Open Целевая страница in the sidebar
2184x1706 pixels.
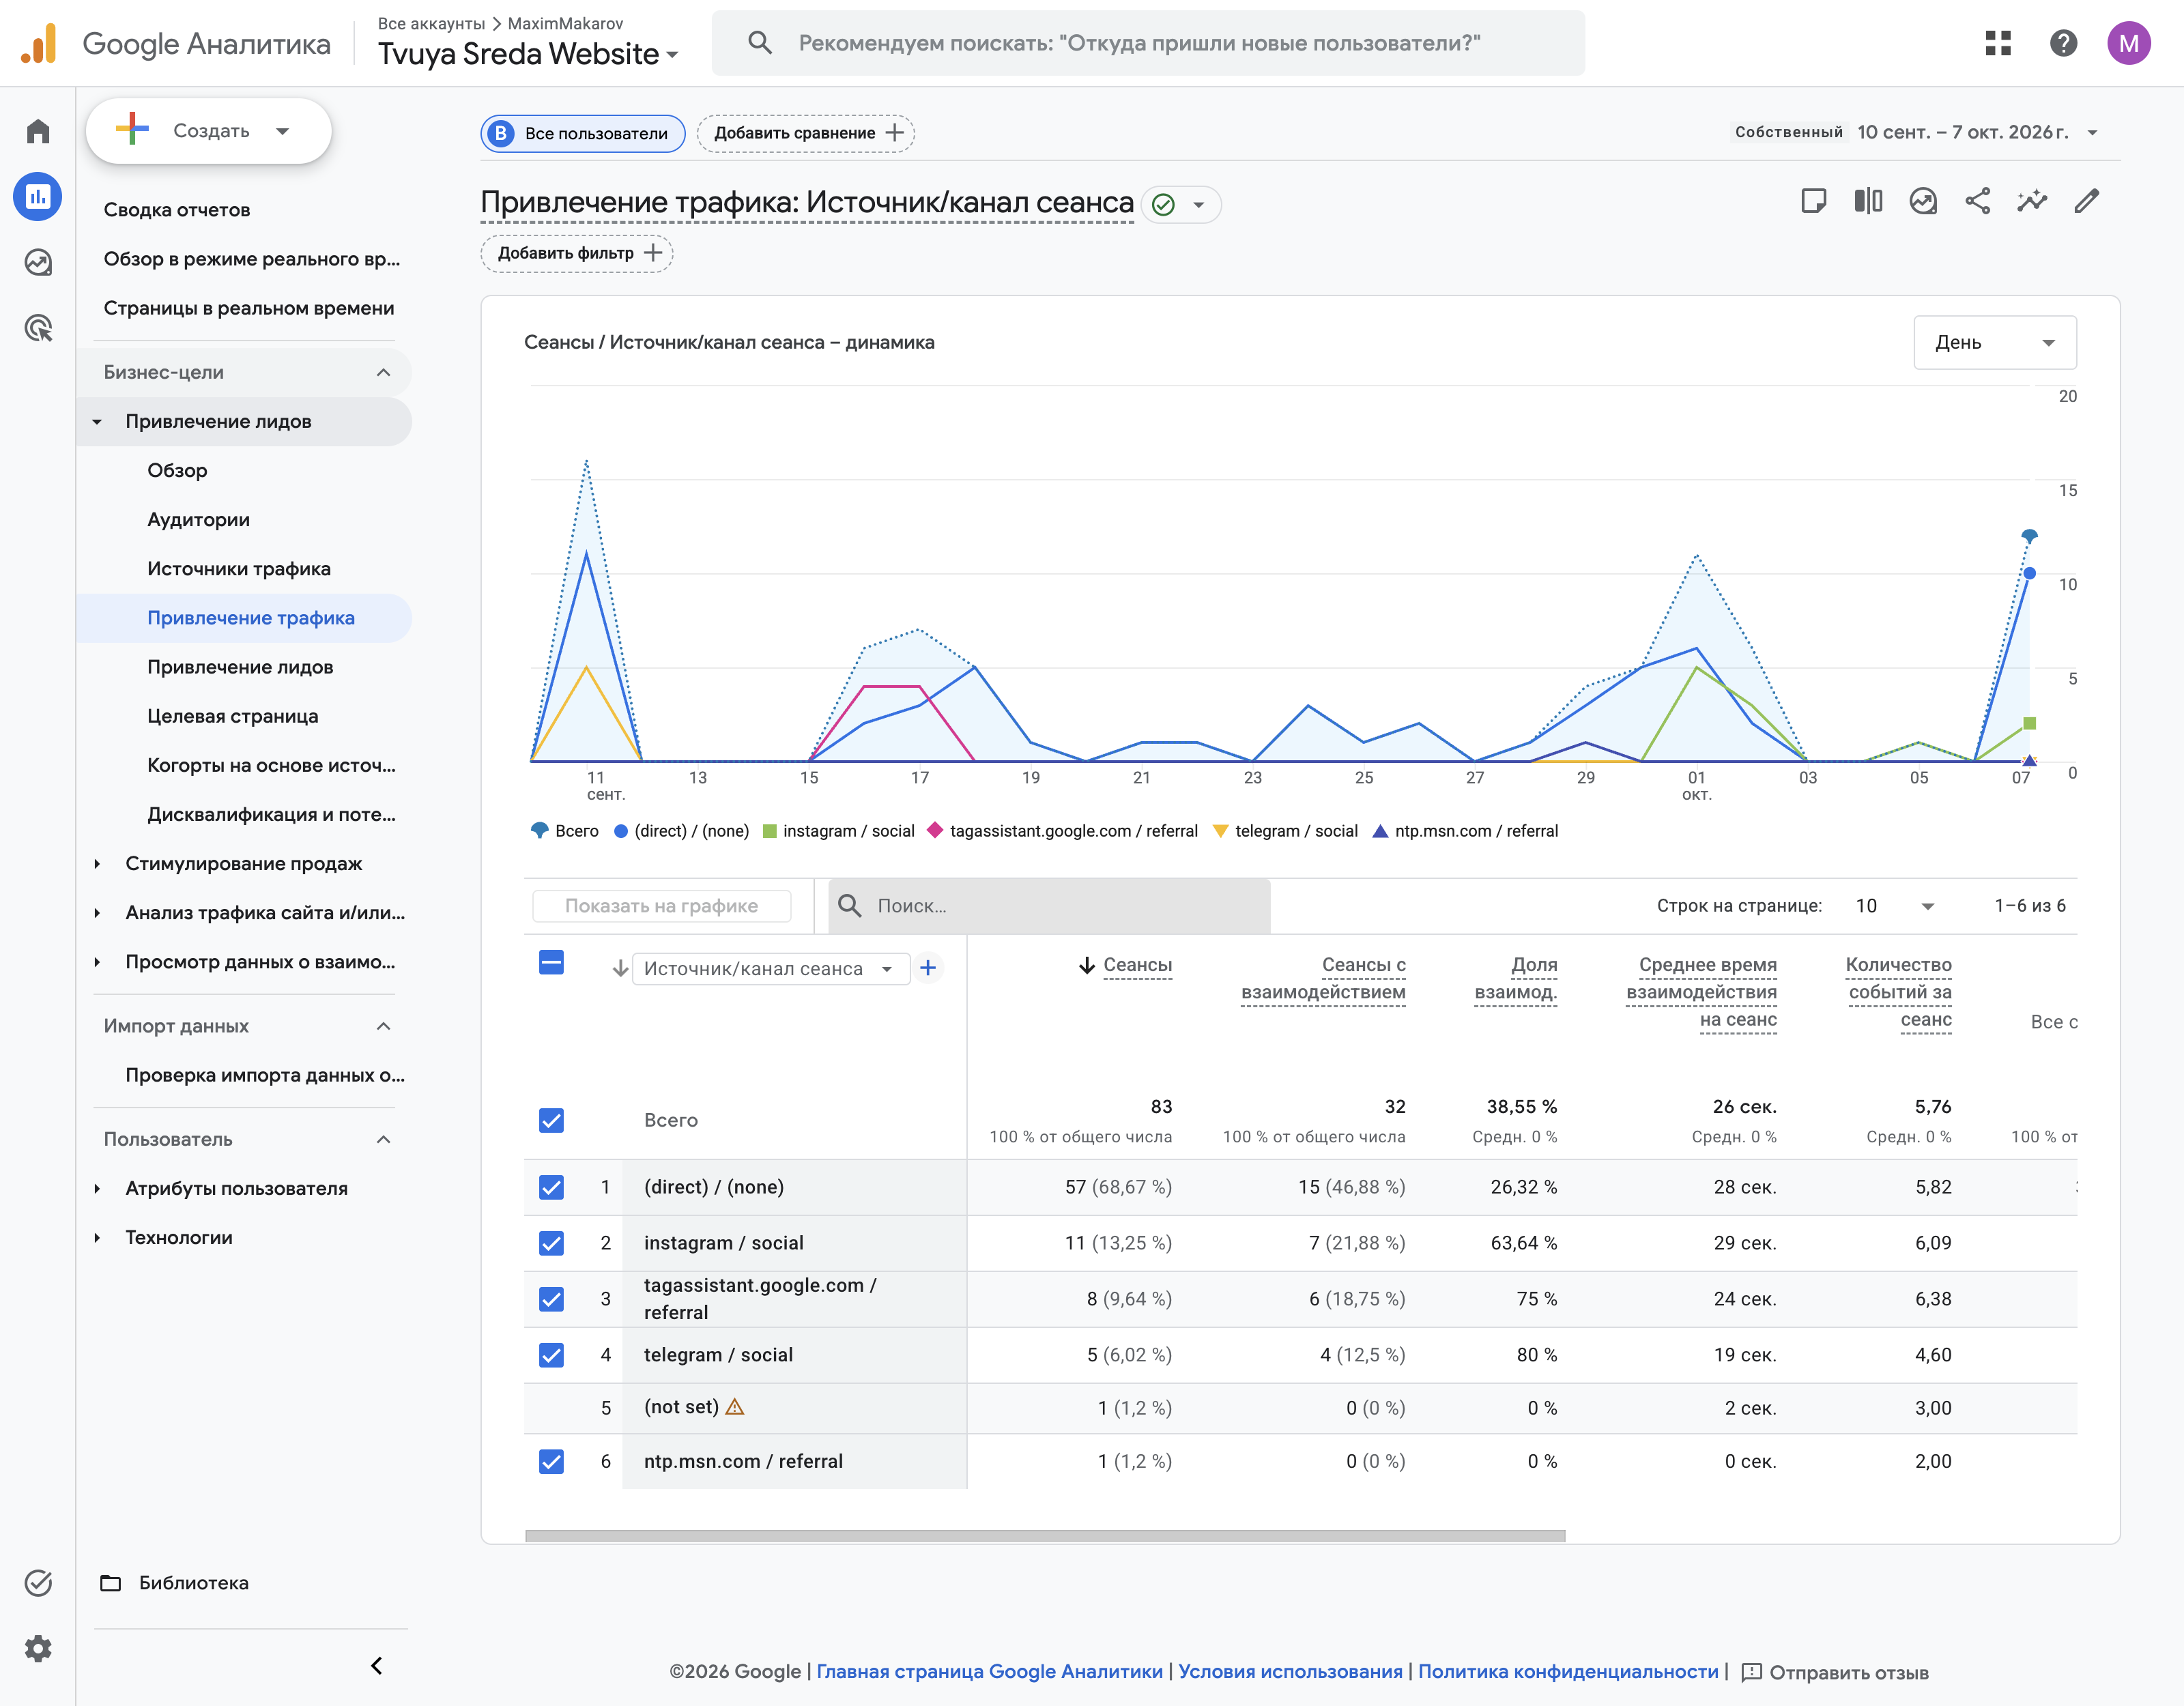pos(233,716)
